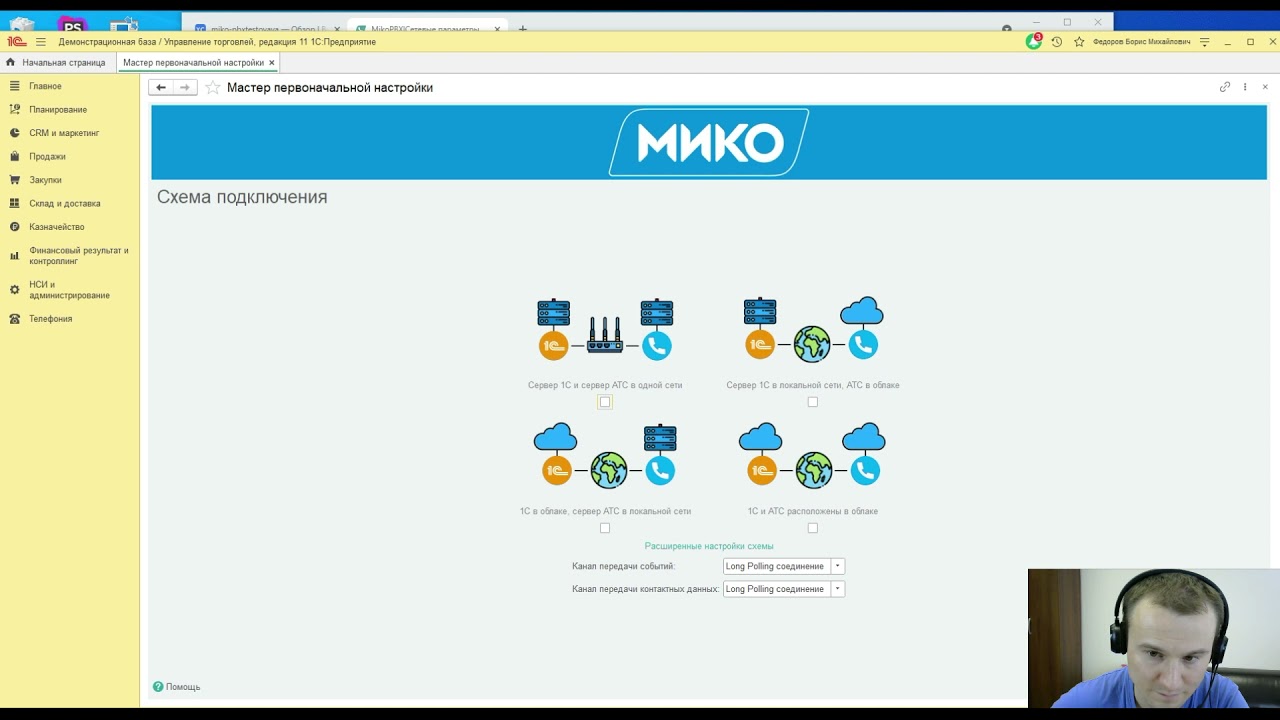The height and width of the screenshot is (720, 1280).
Task: Click the 'Канал передачи событий' Long Polling field
Action: tap(777, 566)
